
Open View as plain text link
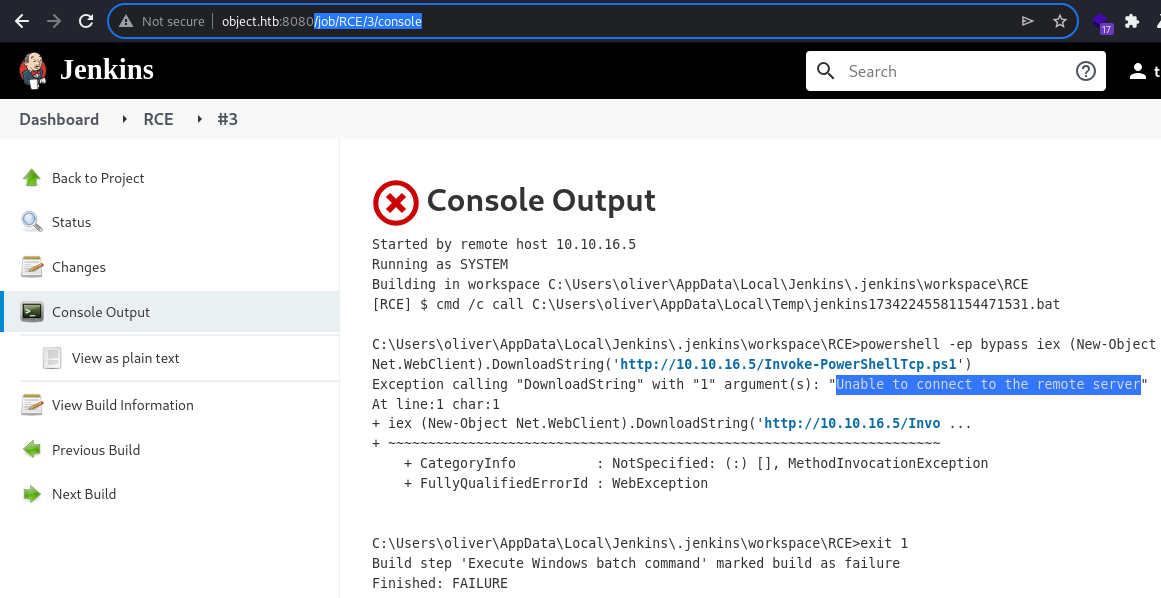click(x=125, y=358)
